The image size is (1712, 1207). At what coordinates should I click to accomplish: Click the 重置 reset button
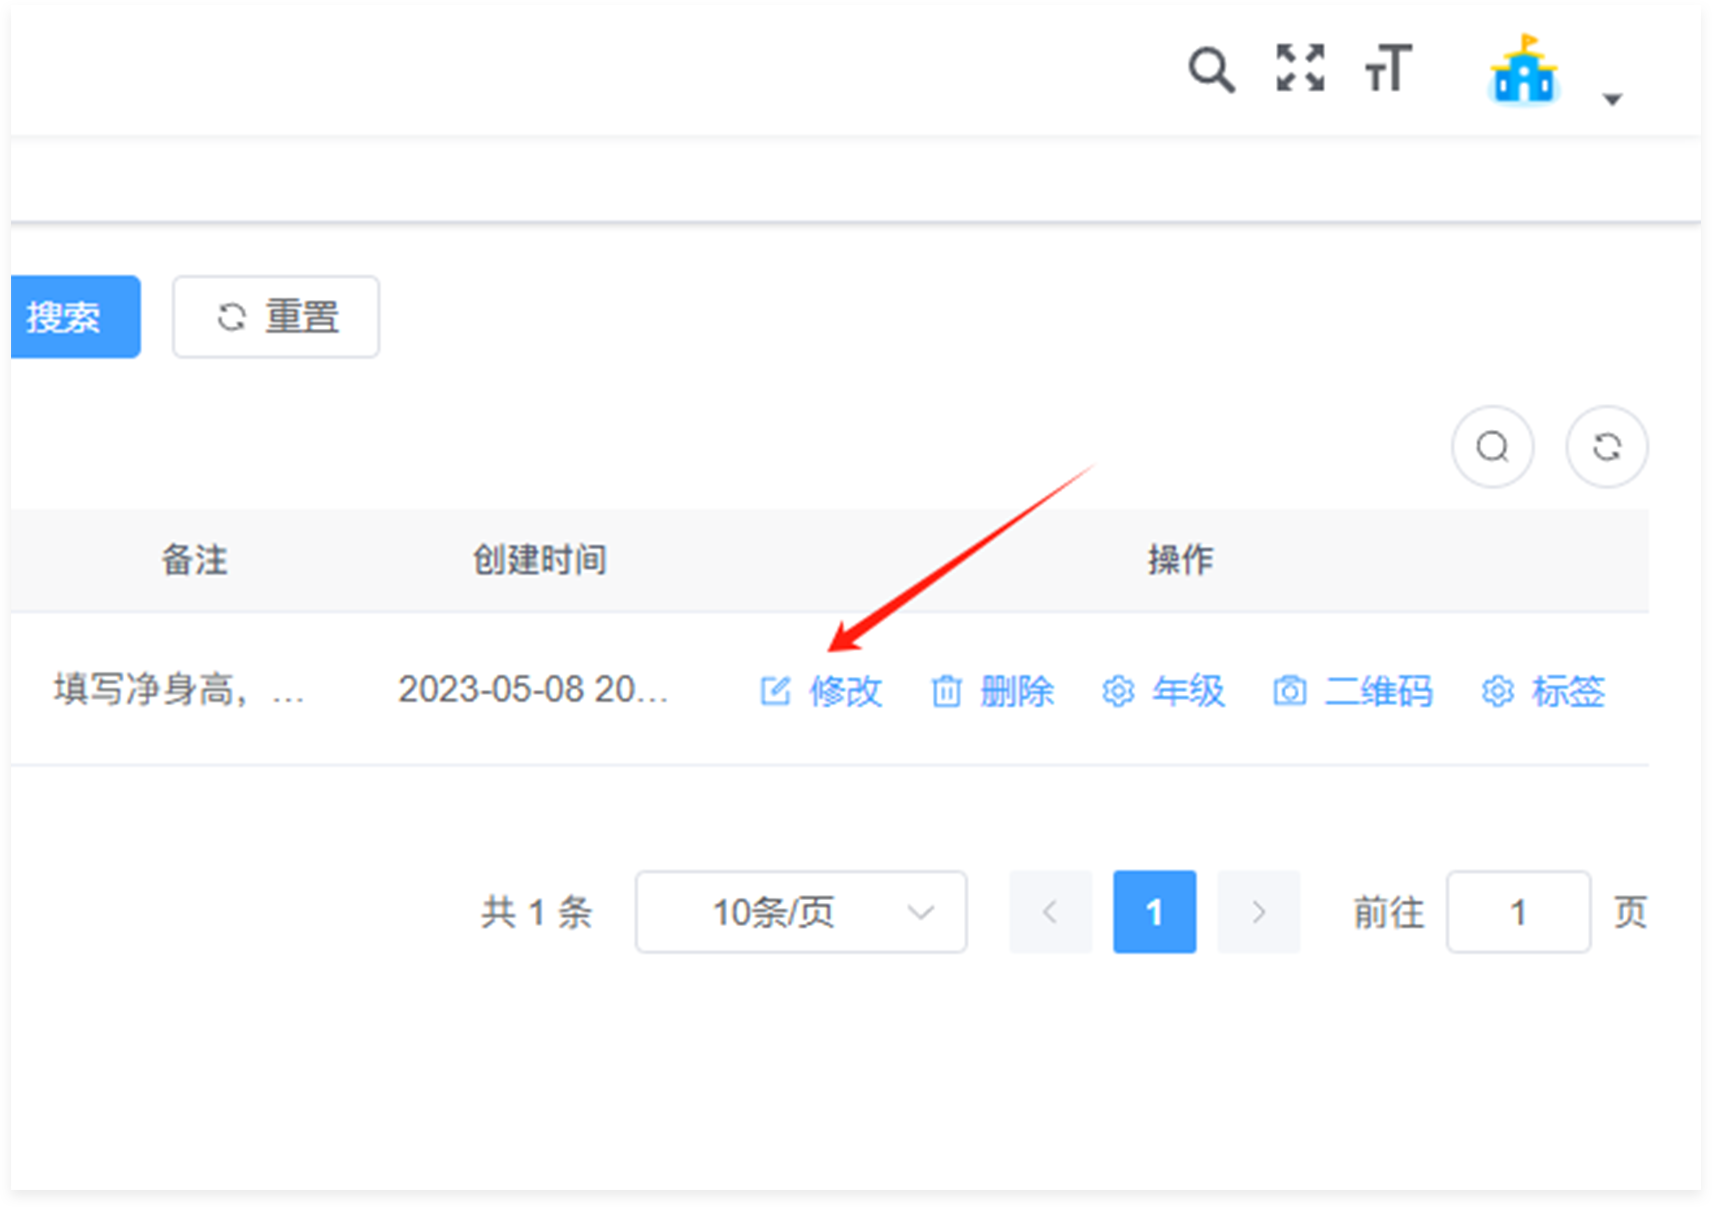[276, 317]
